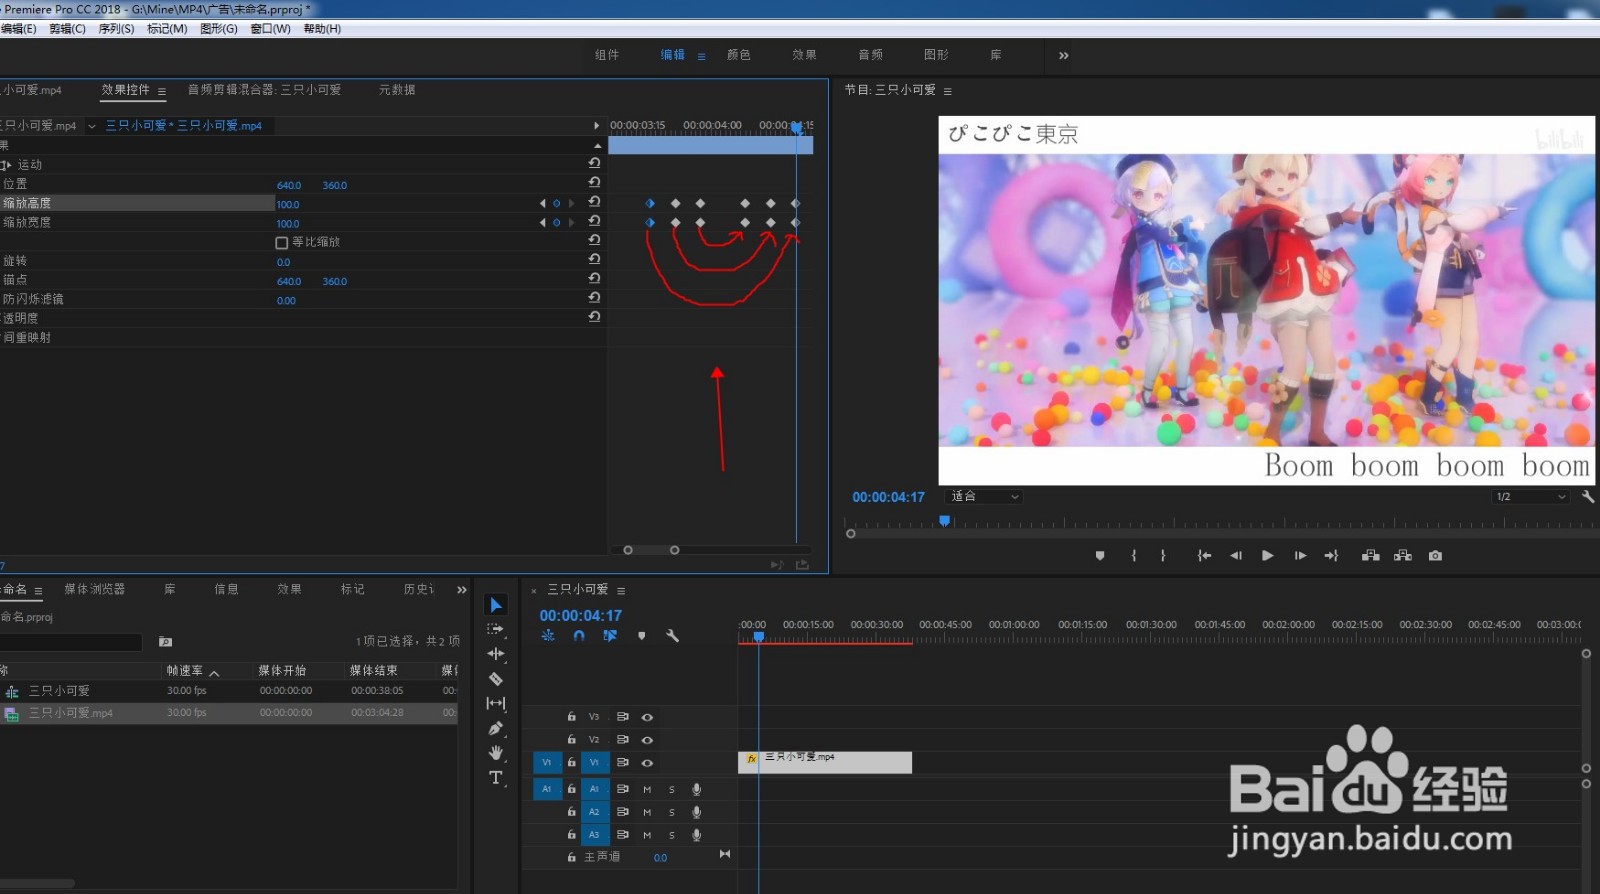Play the program monitor
The width and height of the screenshot is (1600, 894).
(x=1268, y=556)
